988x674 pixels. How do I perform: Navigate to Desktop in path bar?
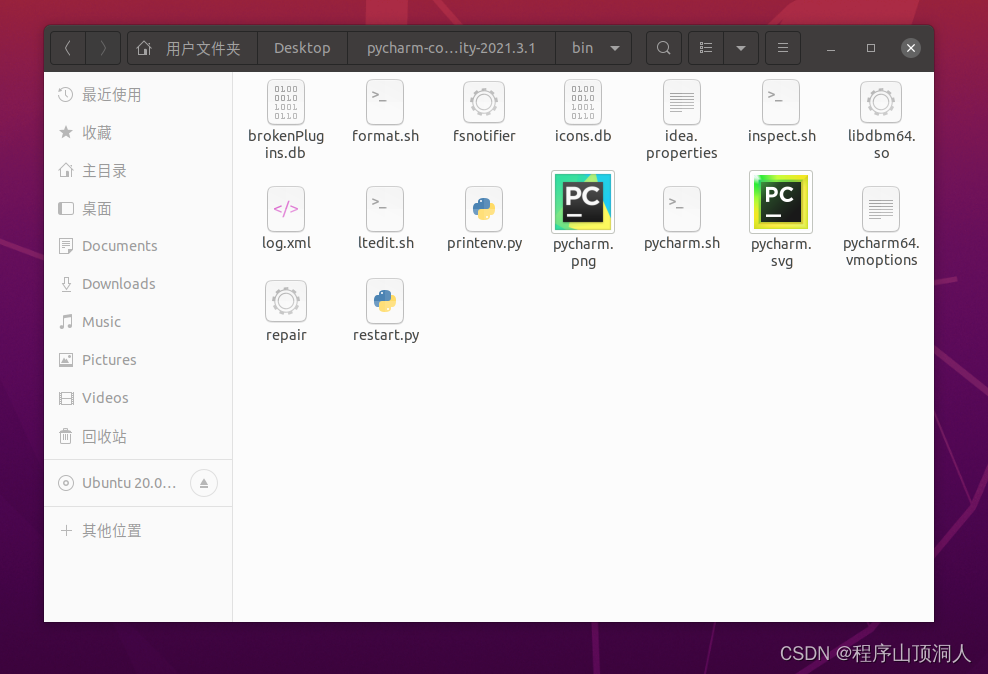tap(302, 48)
